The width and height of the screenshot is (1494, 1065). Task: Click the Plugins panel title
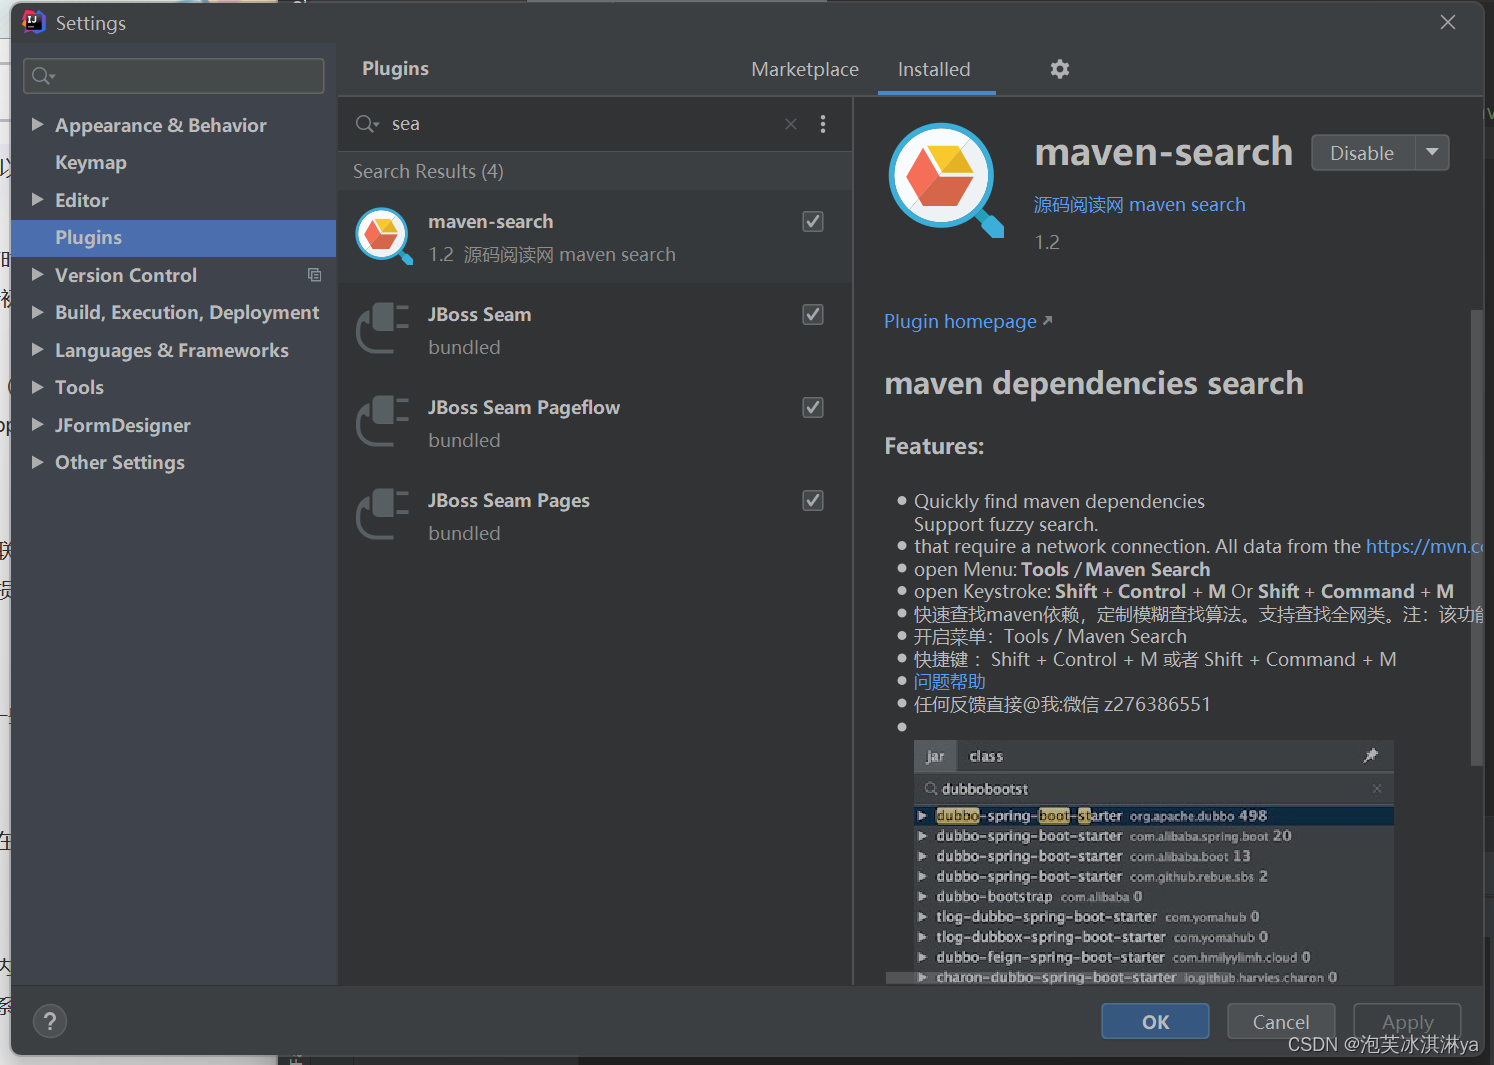coord(395,68)
